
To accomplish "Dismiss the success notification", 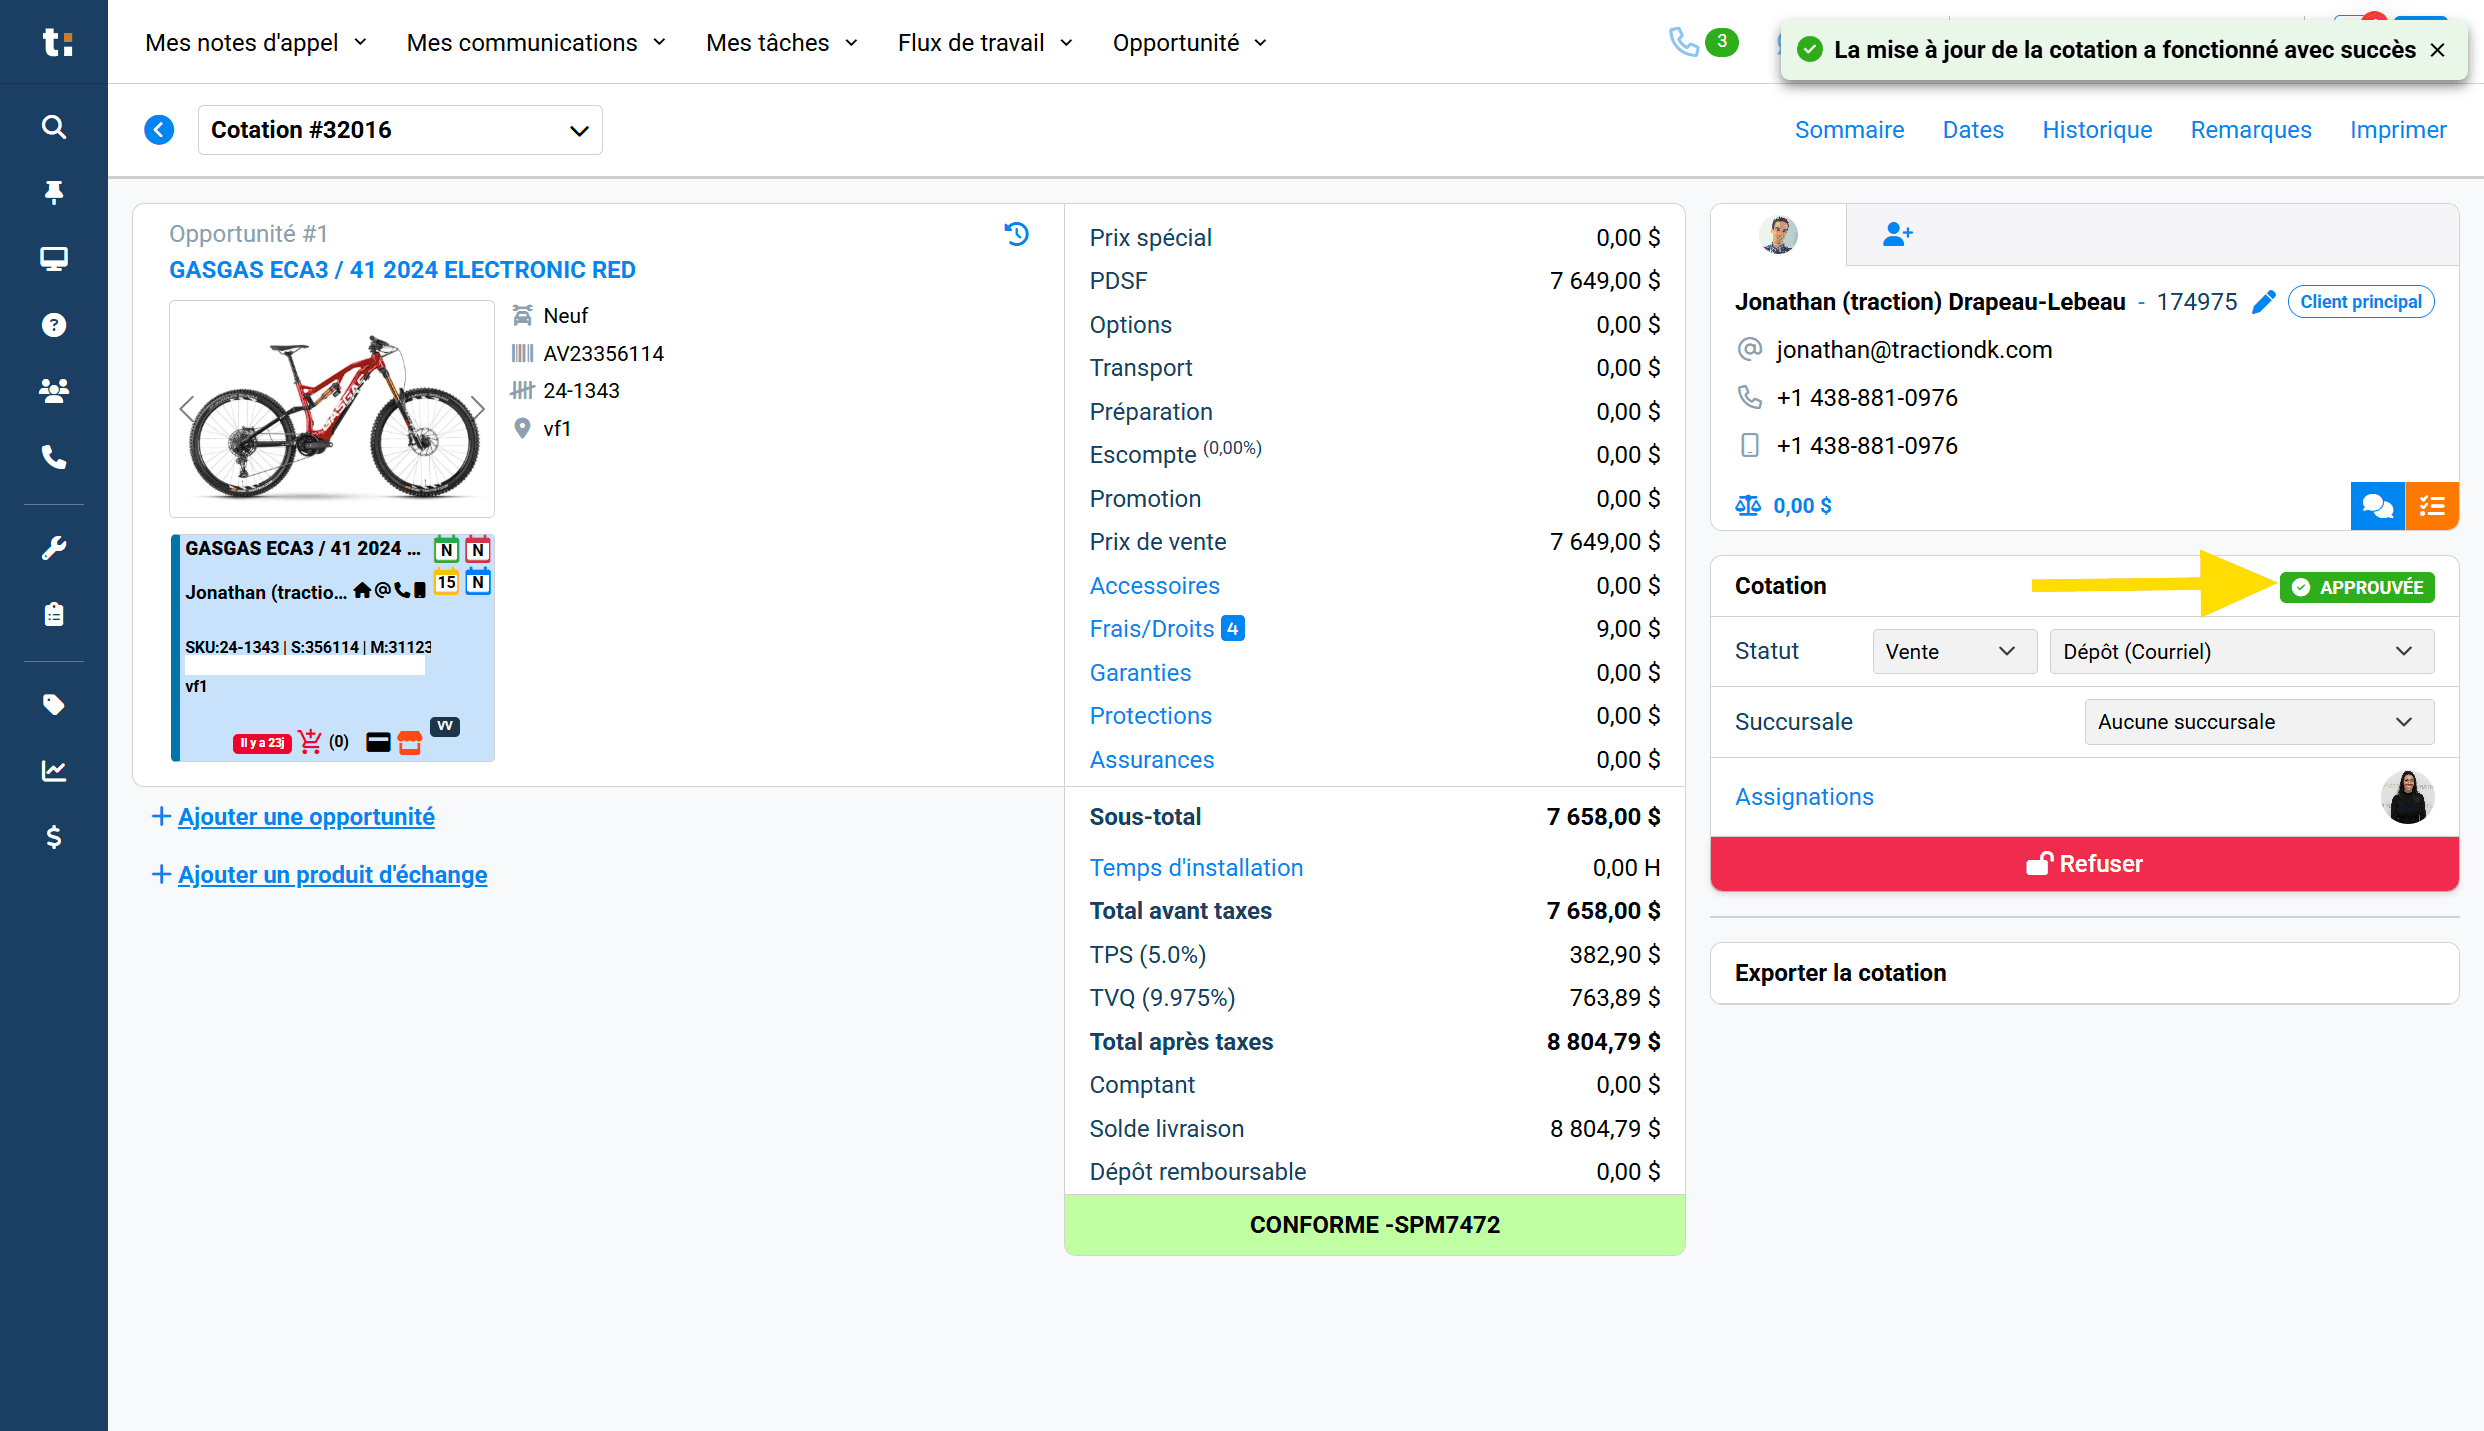I will [x=2438, y=50].
